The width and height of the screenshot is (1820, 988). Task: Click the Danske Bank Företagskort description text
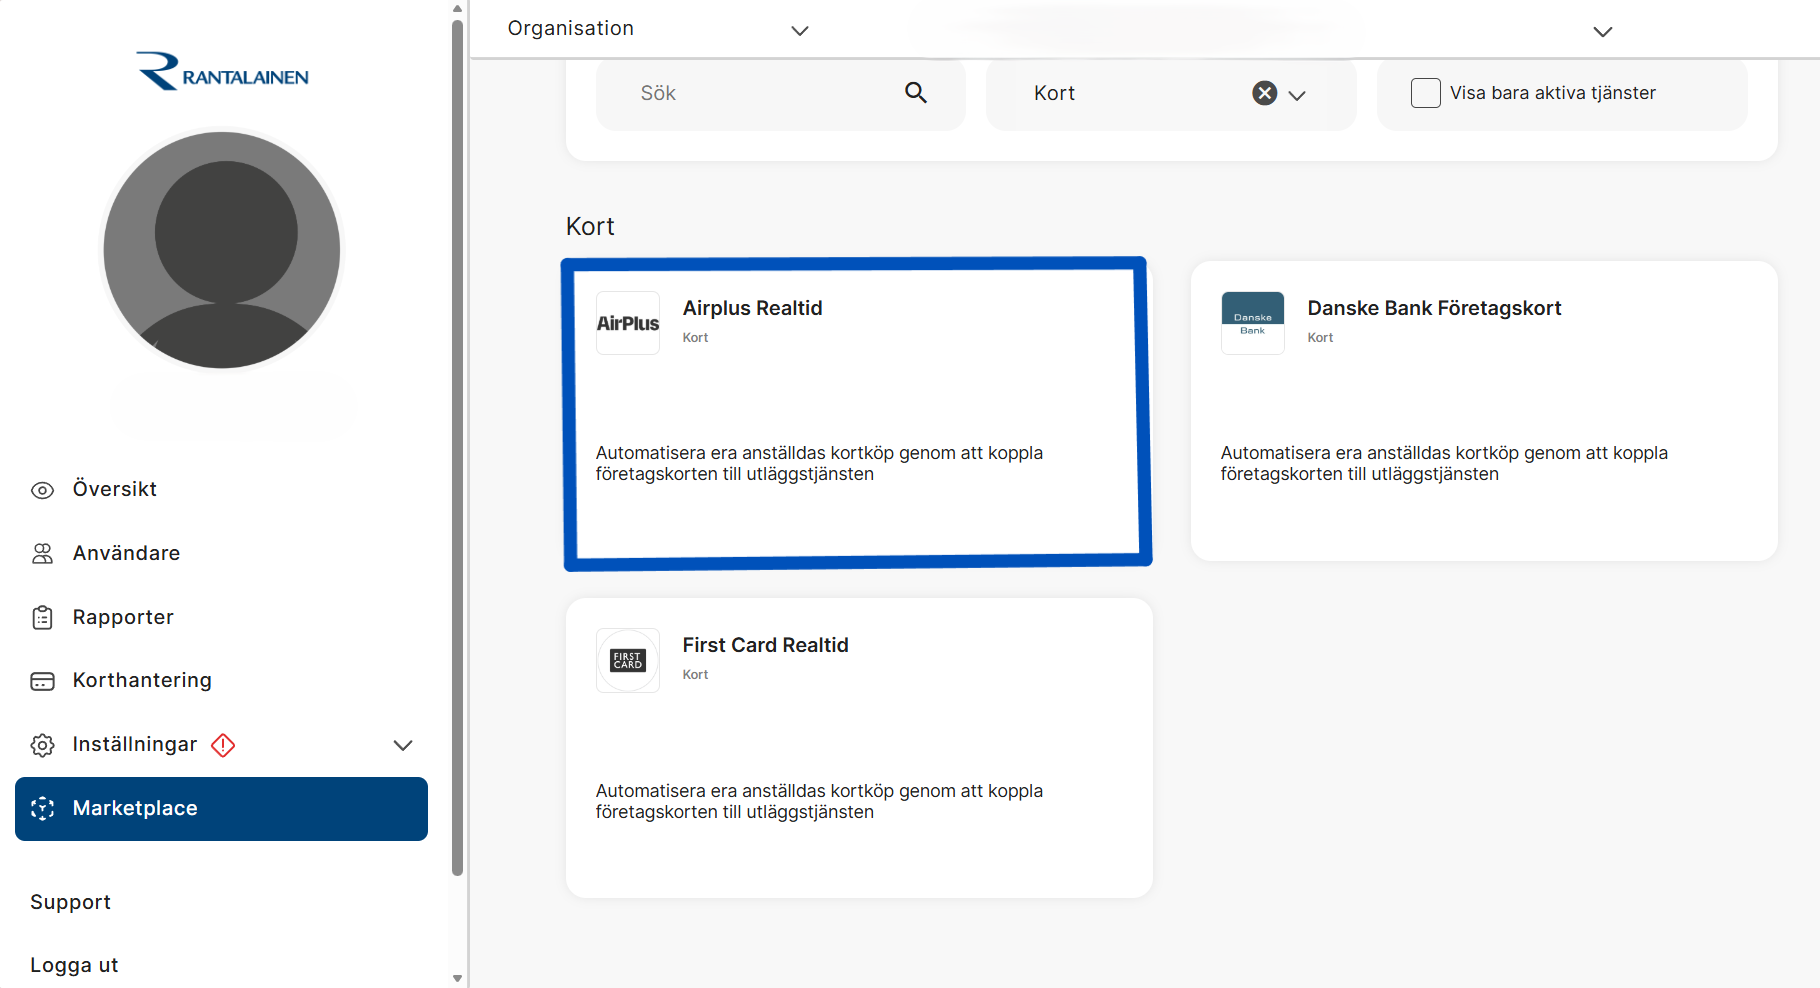(1444, 464)
